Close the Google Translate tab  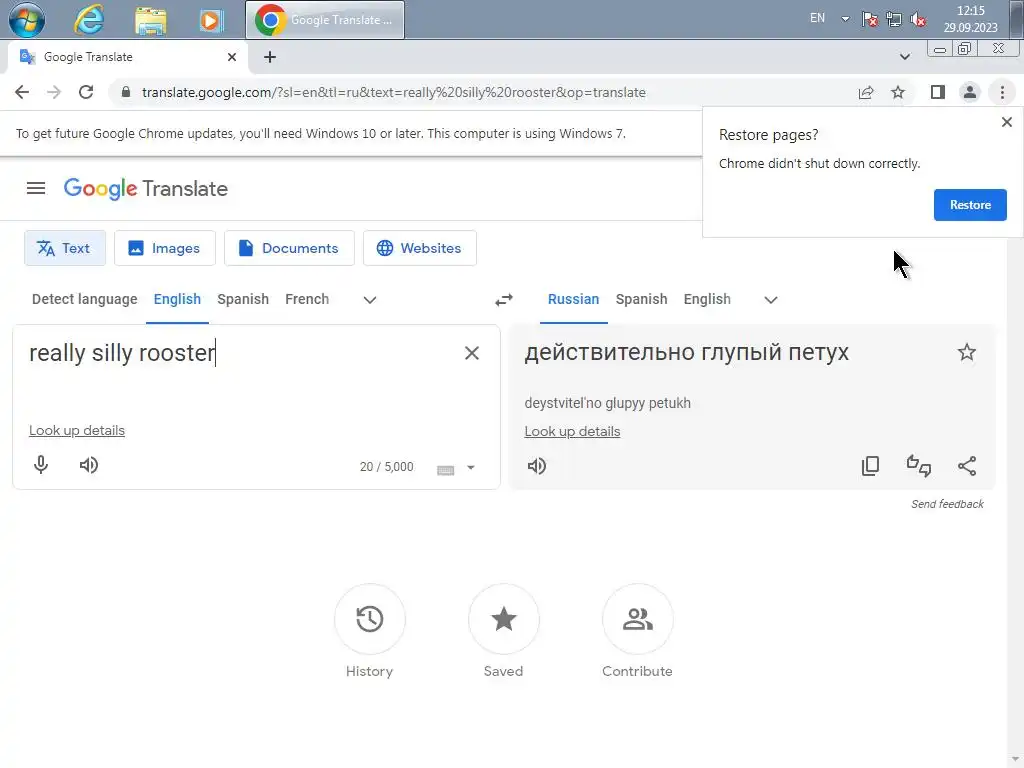pyautogui.click(x=231, y=57)
